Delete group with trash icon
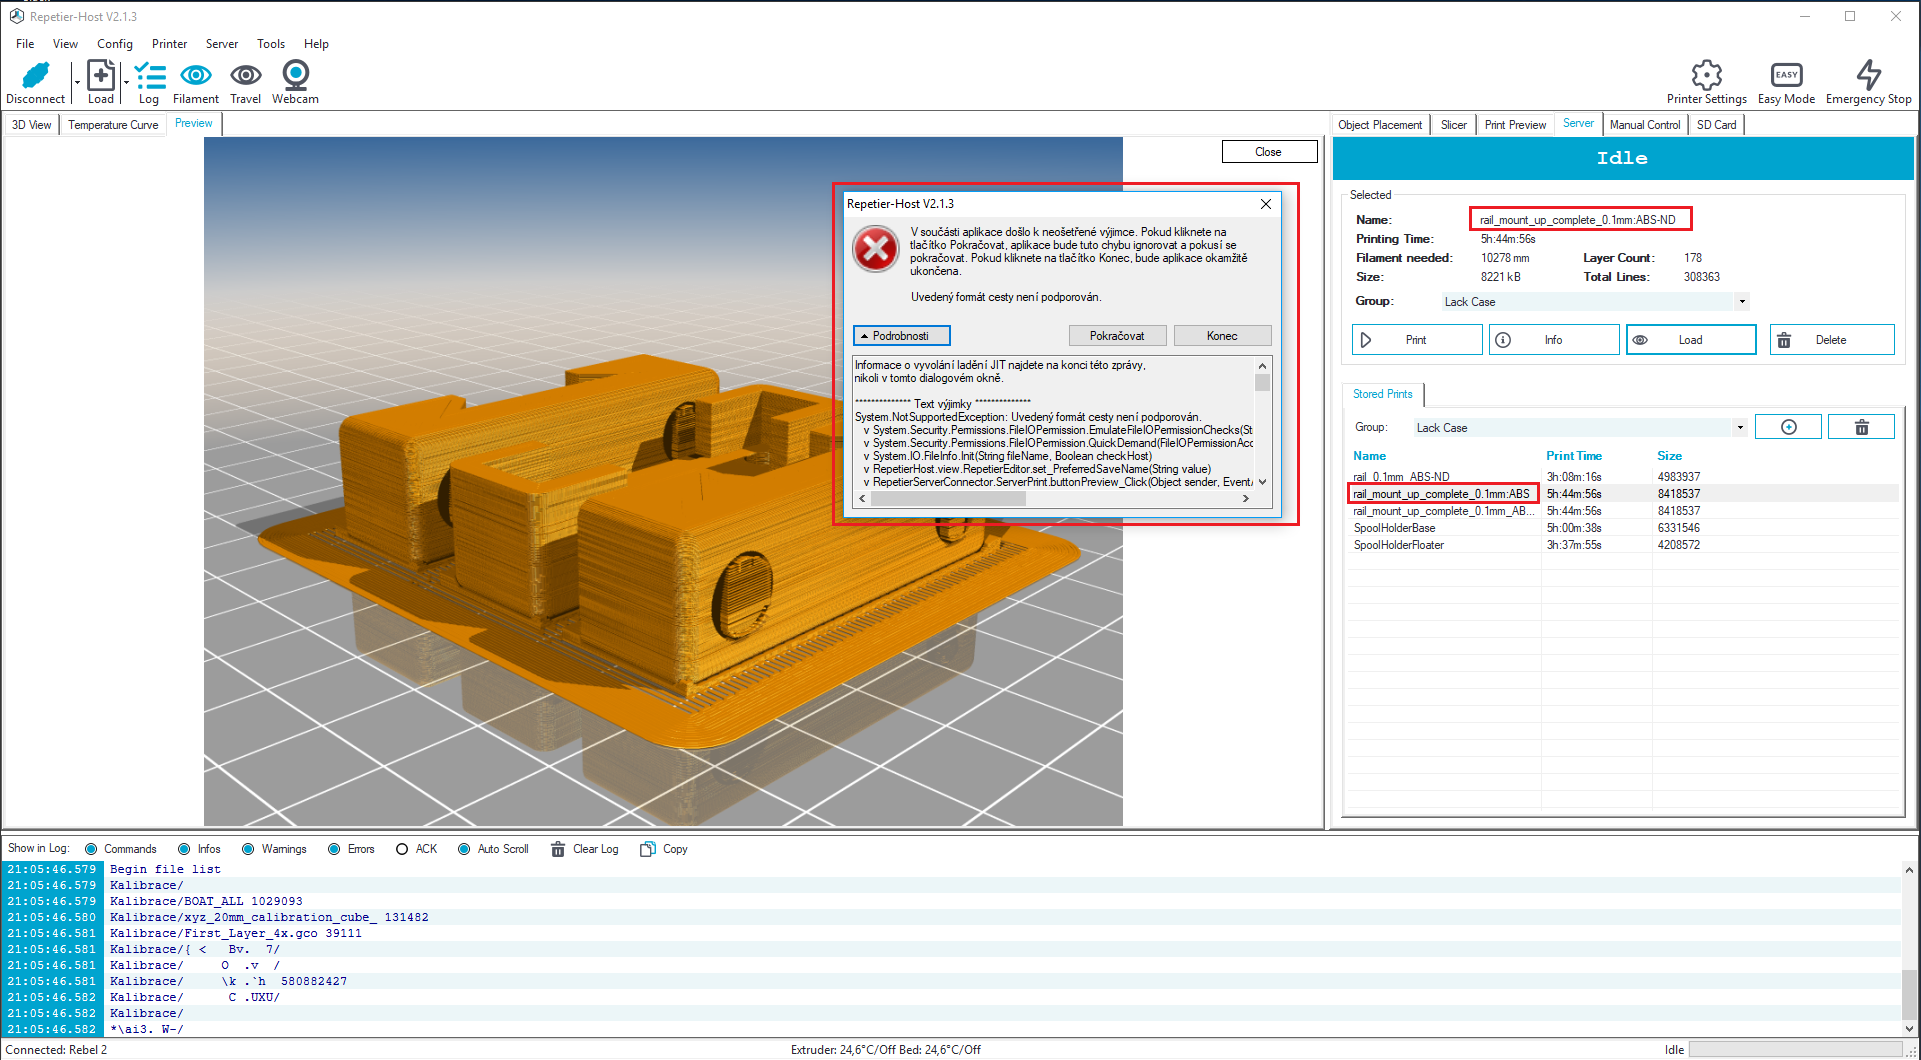The width and height of the screenshot is (1921, 1060). click(x=1861, y=427)
